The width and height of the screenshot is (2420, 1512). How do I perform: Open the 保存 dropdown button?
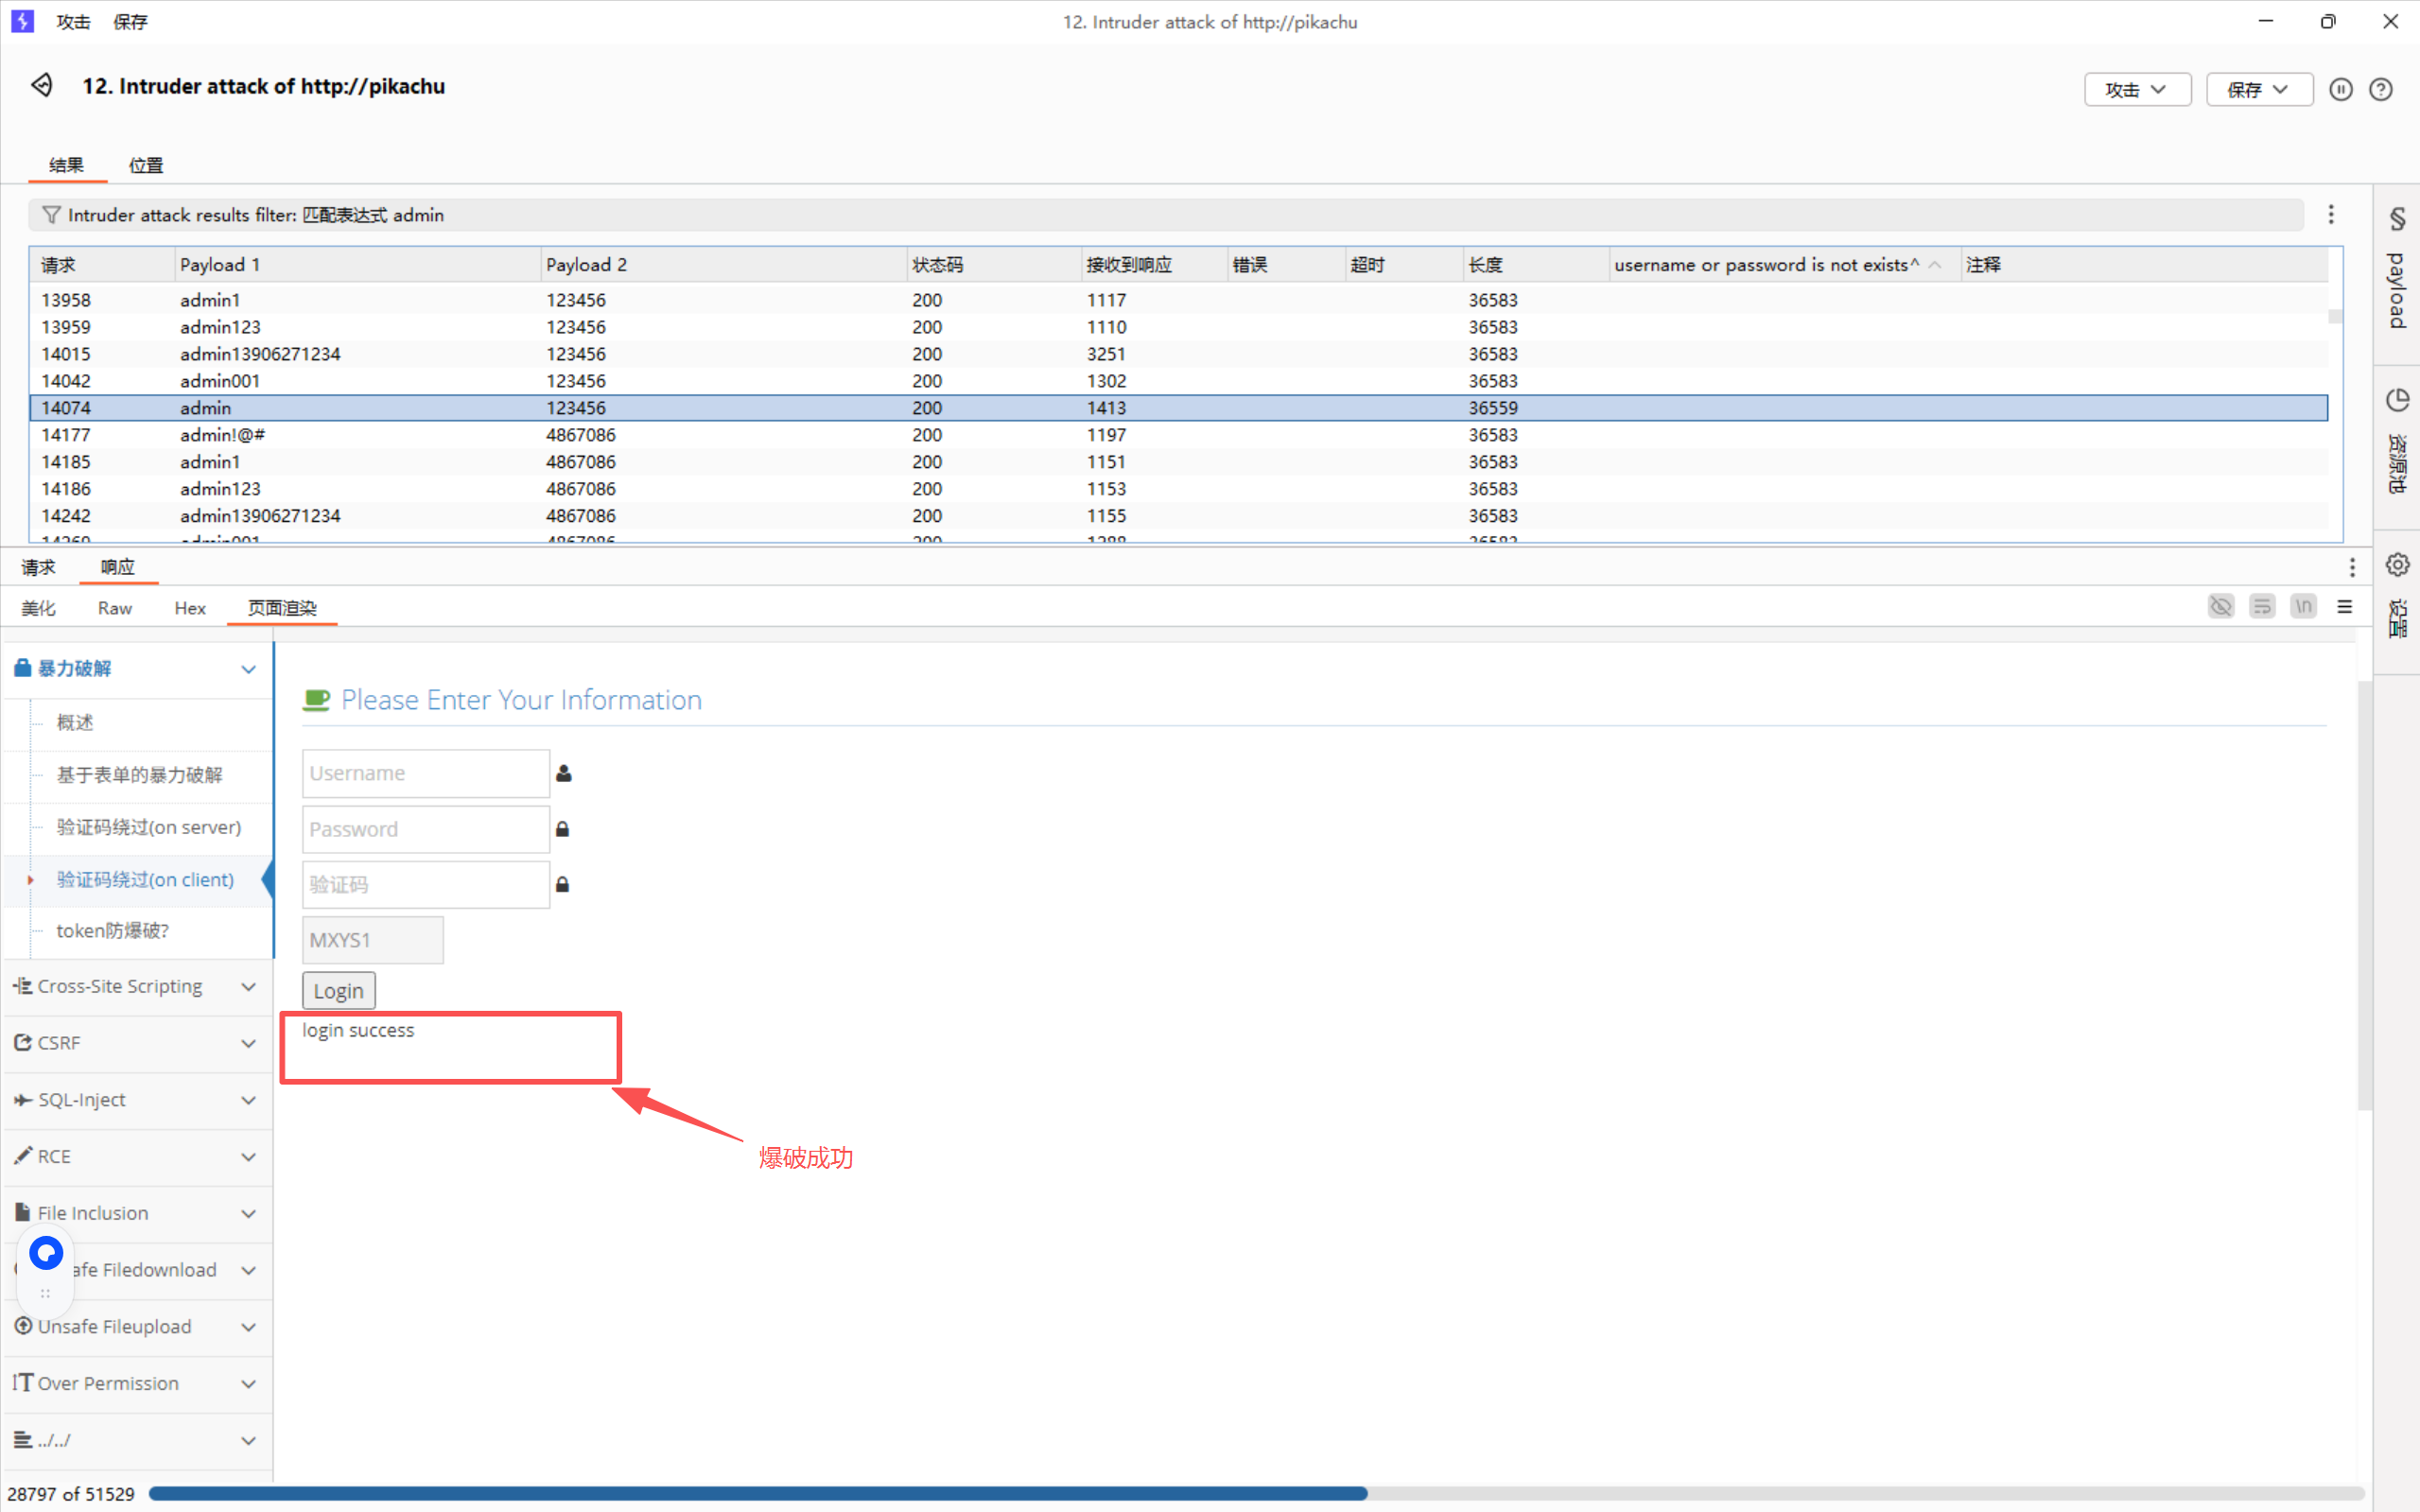pos(2258,90)
